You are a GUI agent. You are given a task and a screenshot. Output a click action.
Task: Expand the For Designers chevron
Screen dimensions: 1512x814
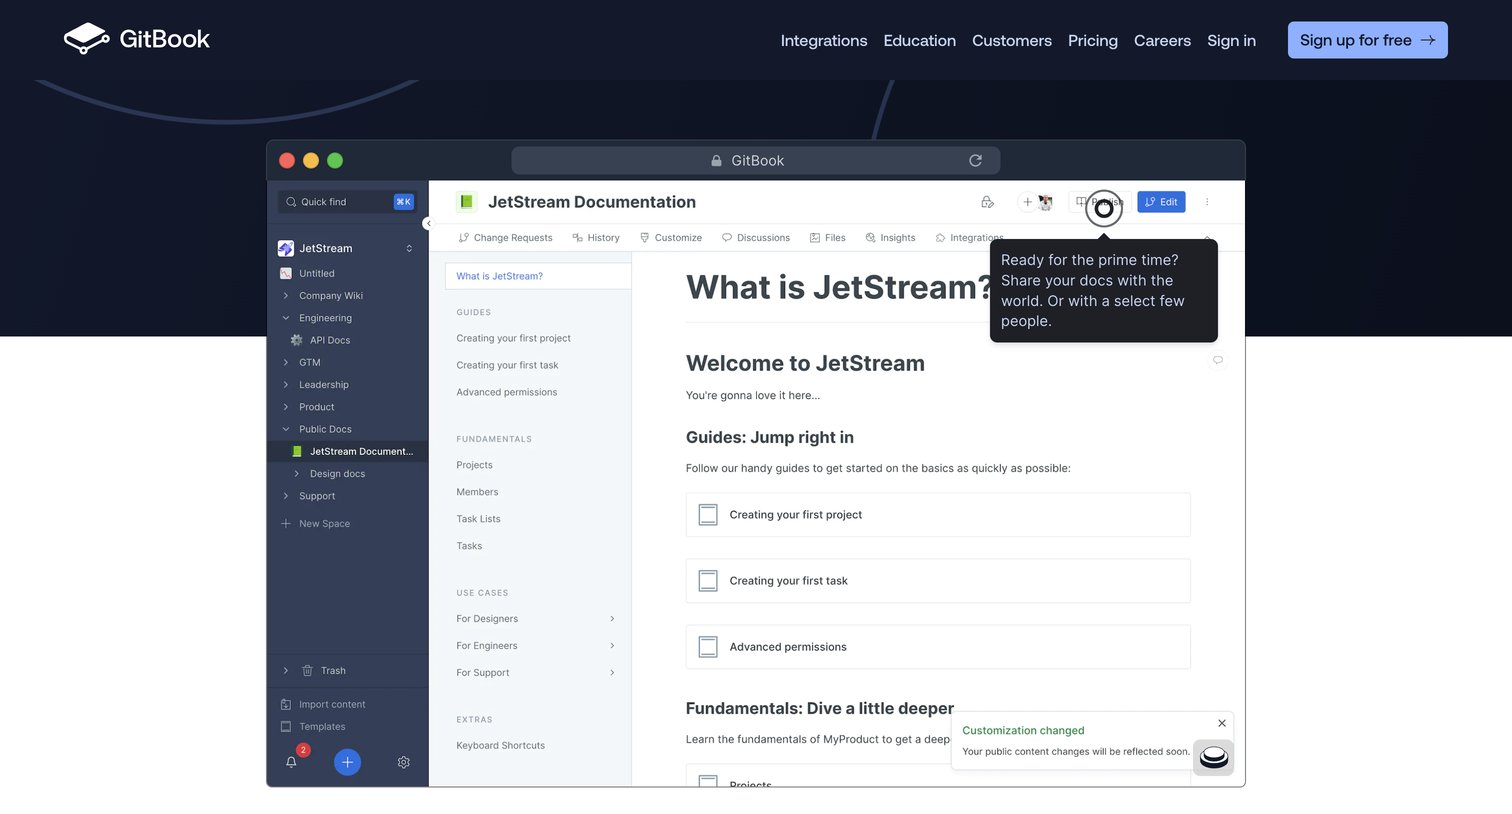(612, 619)
